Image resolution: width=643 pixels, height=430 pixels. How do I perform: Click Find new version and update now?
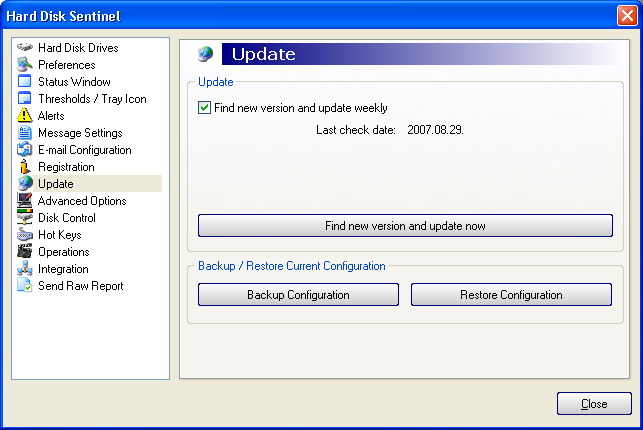click(x=405, y=225)
